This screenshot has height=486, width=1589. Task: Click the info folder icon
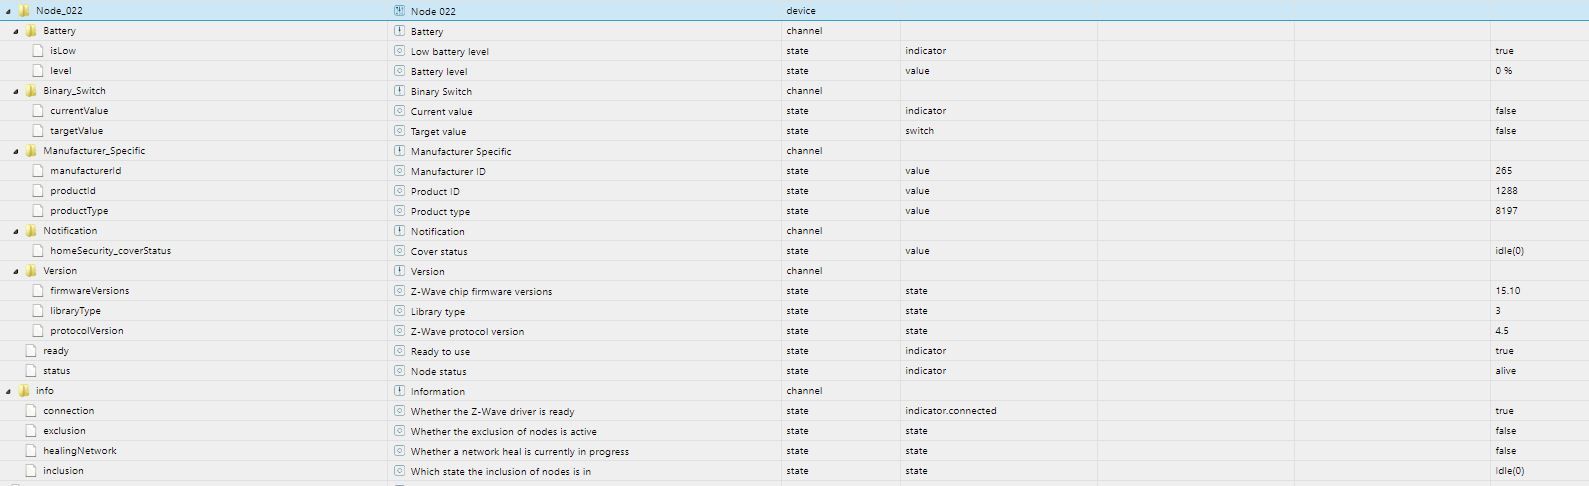24,391
